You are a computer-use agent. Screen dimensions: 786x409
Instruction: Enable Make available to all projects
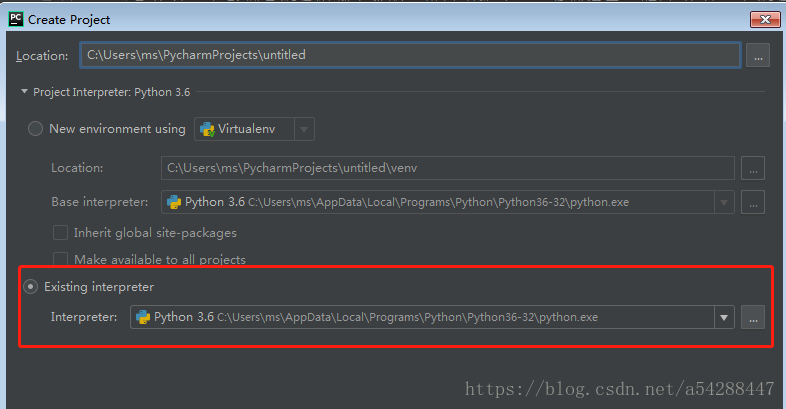60,259
